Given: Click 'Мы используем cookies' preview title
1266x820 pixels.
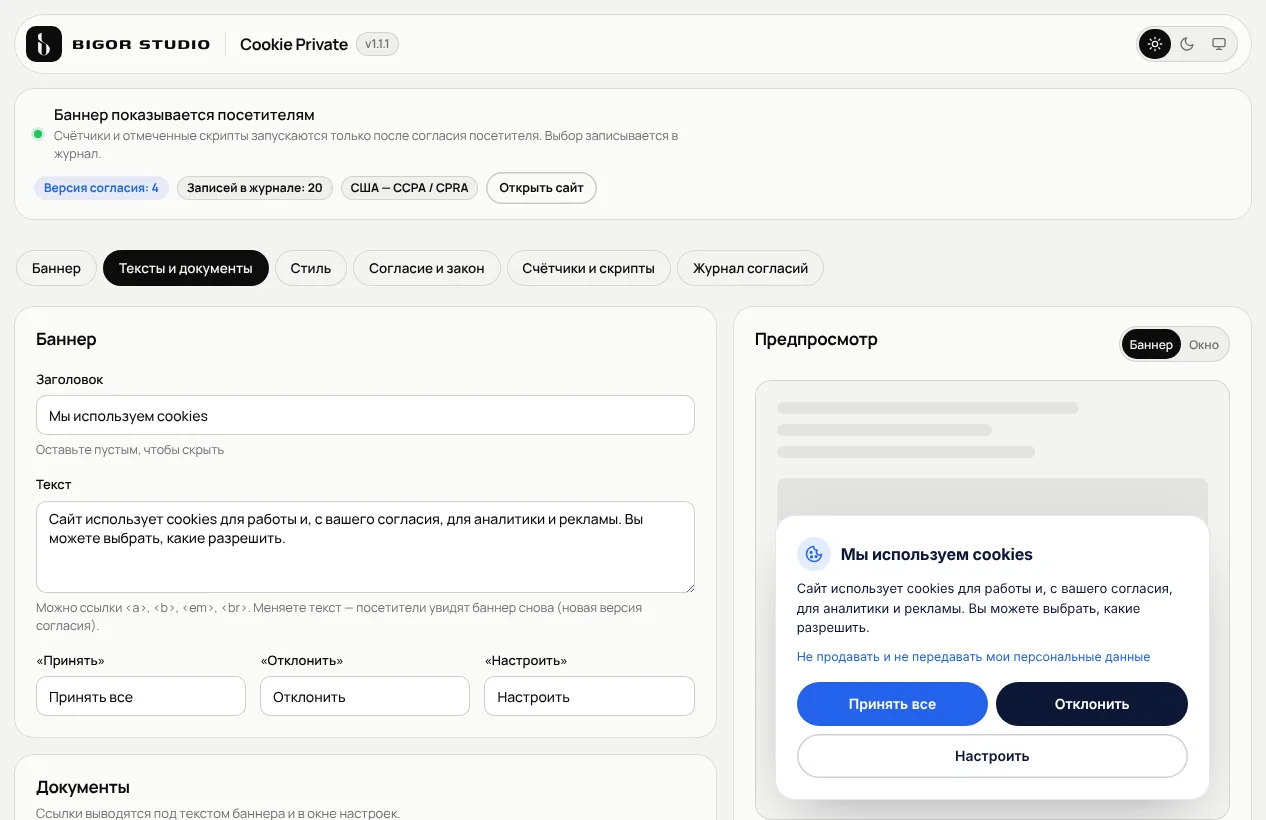Looking at the screenshot, I should point(937,554).
